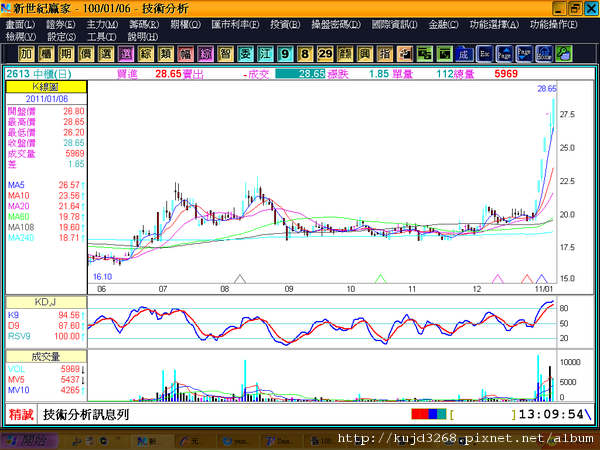Click the 指 index toolbar icon
The image size is (600, 450).
click(385, 54)
